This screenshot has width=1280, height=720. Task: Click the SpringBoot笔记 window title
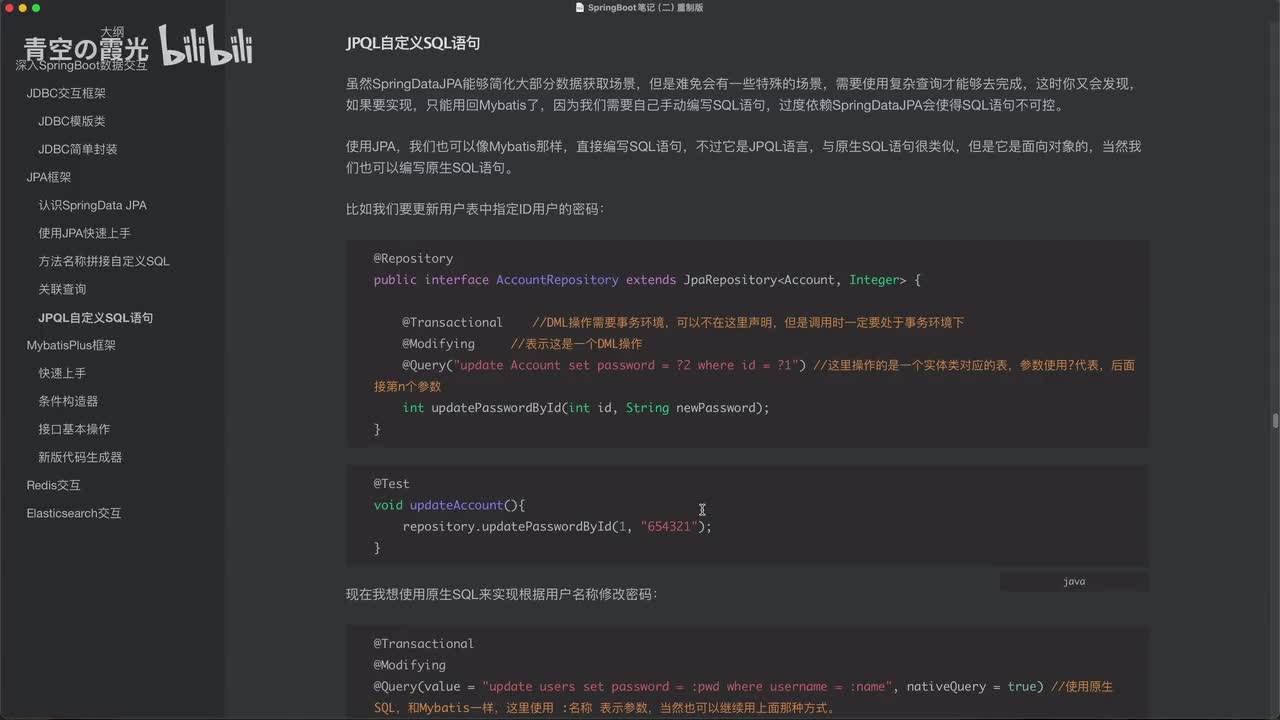point(646,7)
